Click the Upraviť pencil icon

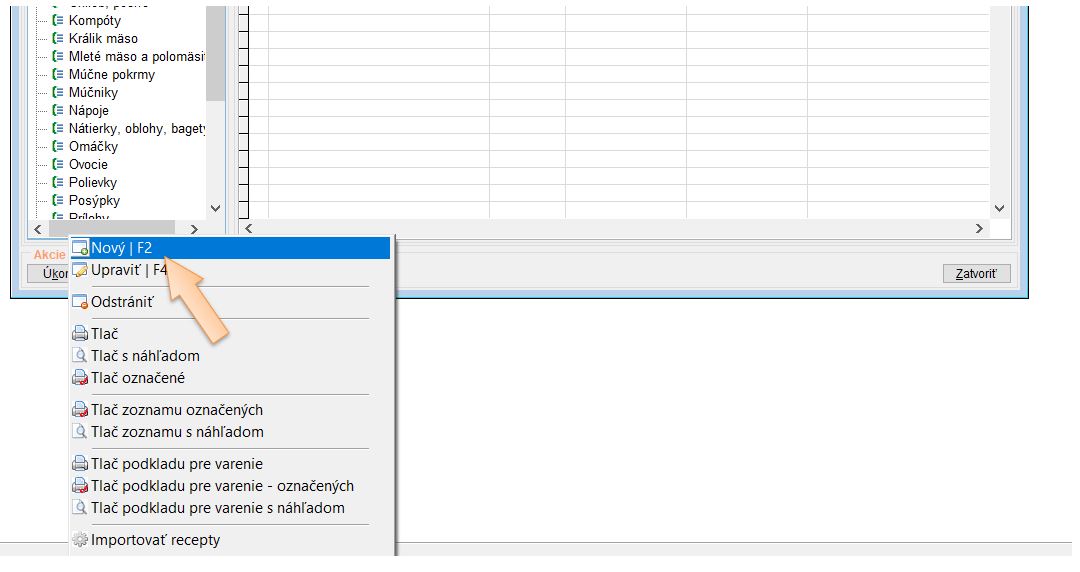click(80, 270)
